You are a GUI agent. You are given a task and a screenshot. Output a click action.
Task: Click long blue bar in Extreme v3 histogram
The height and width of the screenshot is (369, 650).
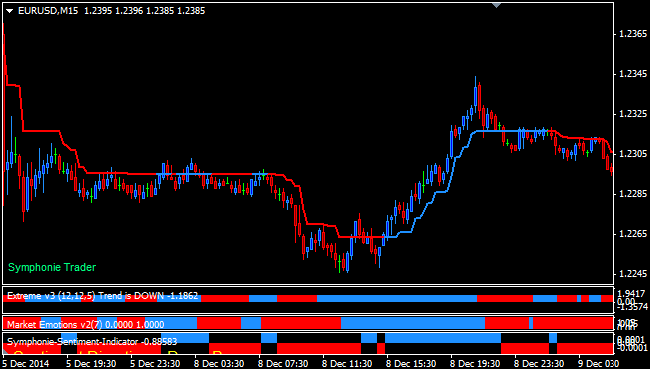(x=397, y=298)
